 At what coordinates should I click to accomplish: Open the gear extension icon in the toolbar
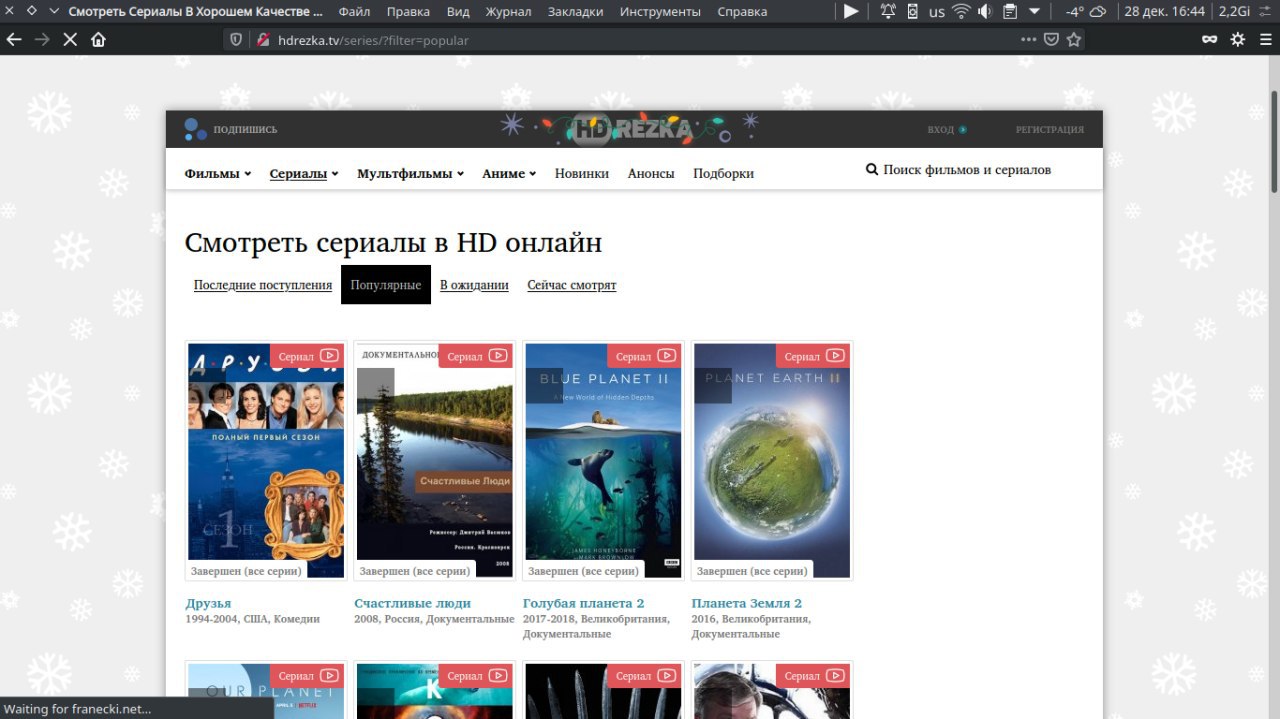pyautogui.click(x=1238, y=40)
